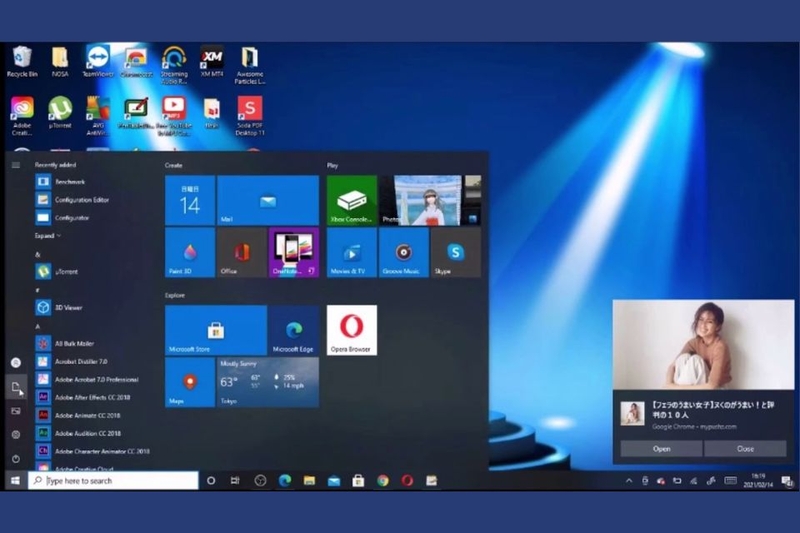The image size is (800, 533).
Task: Open Configuration Editor in Start list
Action: click(92, 199)
